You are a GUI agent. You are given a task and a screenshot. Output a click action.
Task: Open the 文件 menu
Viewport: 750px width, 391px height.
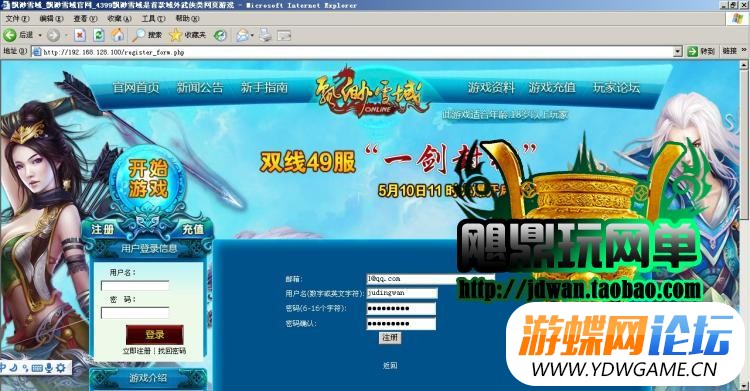point(17,18)
